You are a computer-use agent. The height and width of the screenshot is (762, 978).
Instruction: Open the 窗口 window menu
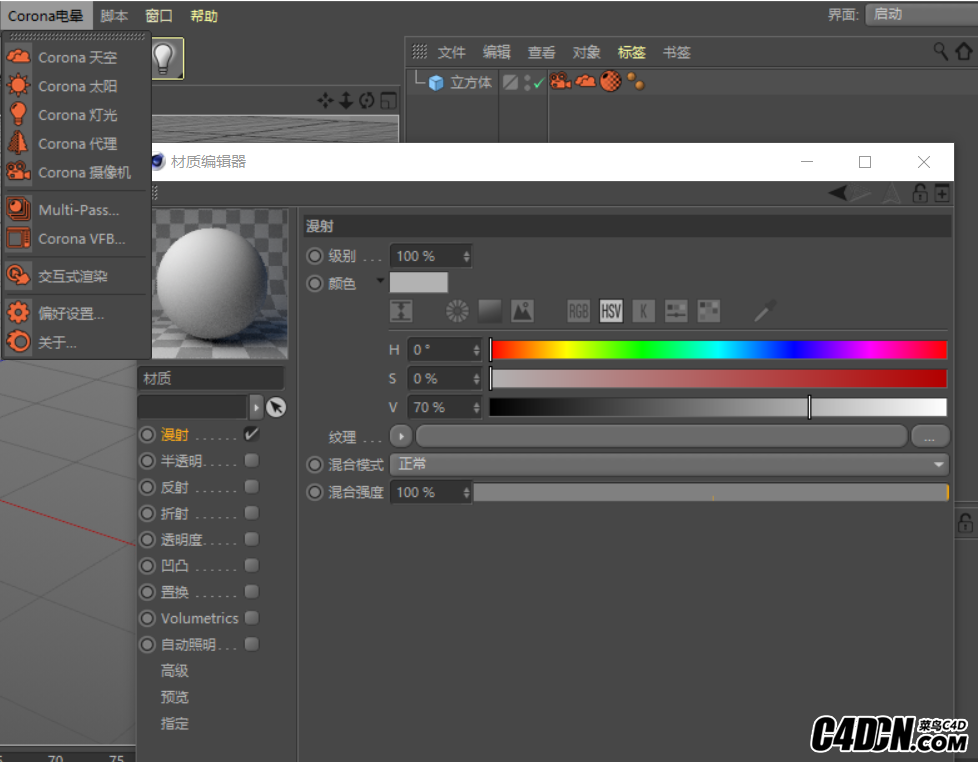[158, 16]
